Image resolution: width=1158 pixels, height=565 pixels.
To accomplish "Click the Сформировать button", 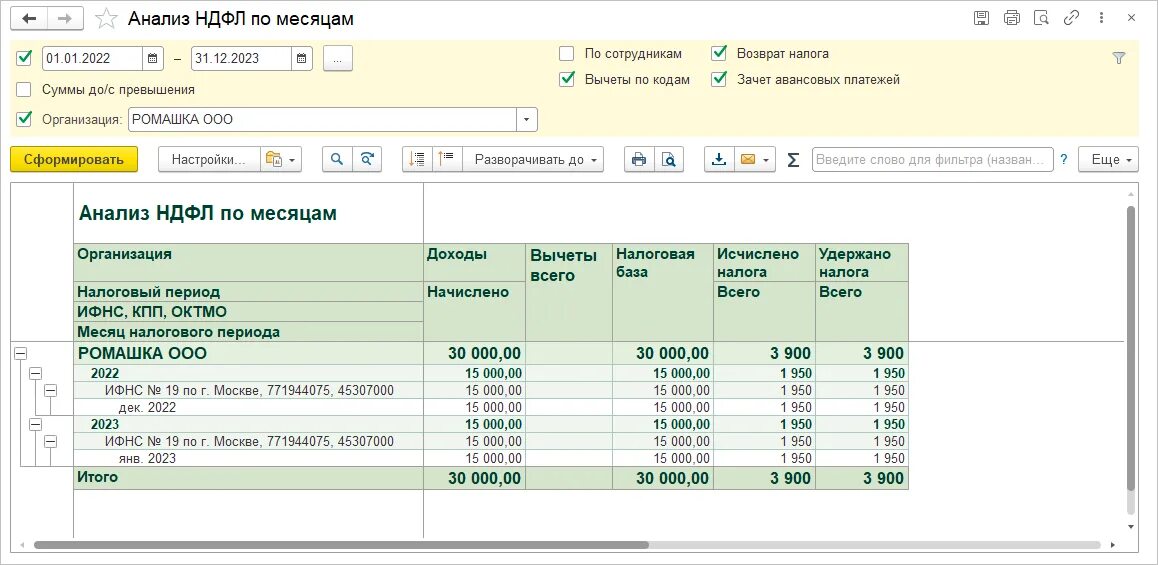I will 74,160.
